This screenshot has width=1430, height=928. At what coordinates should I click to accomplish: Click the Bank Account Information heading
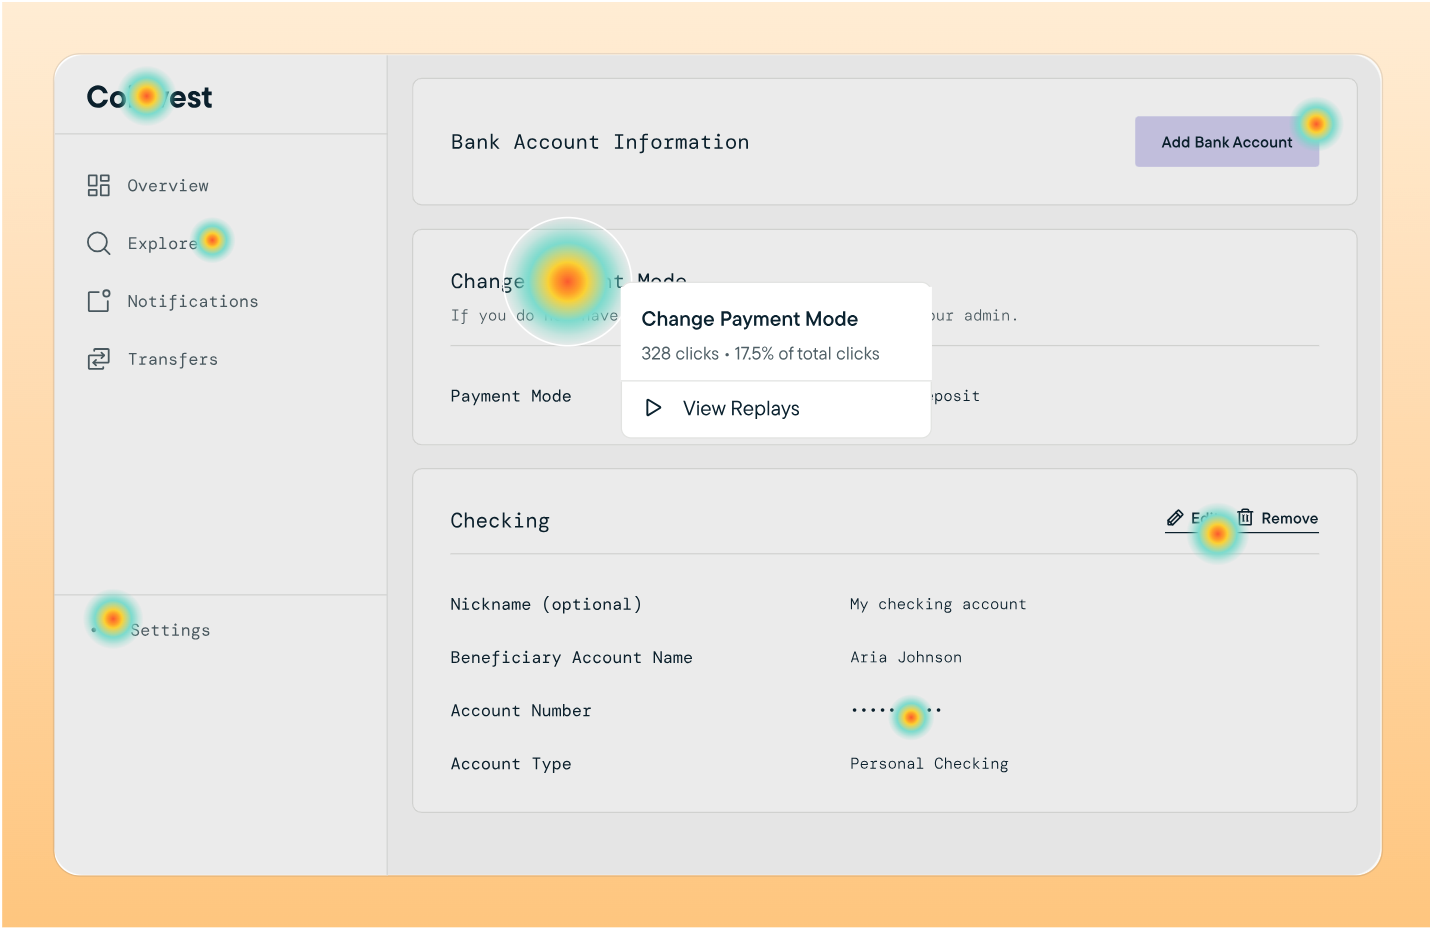pos(600,142)
